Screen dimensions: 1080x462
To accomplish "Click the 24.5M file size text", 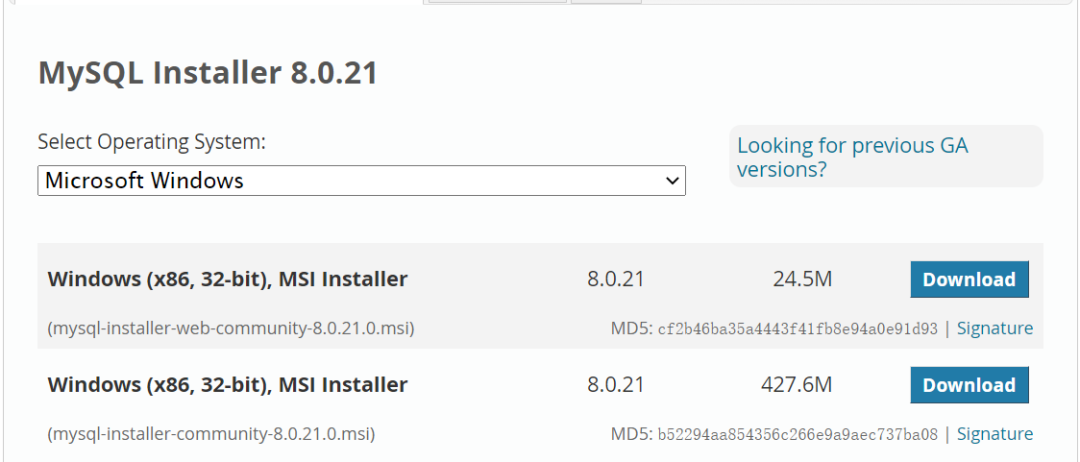I will point(802,280).
